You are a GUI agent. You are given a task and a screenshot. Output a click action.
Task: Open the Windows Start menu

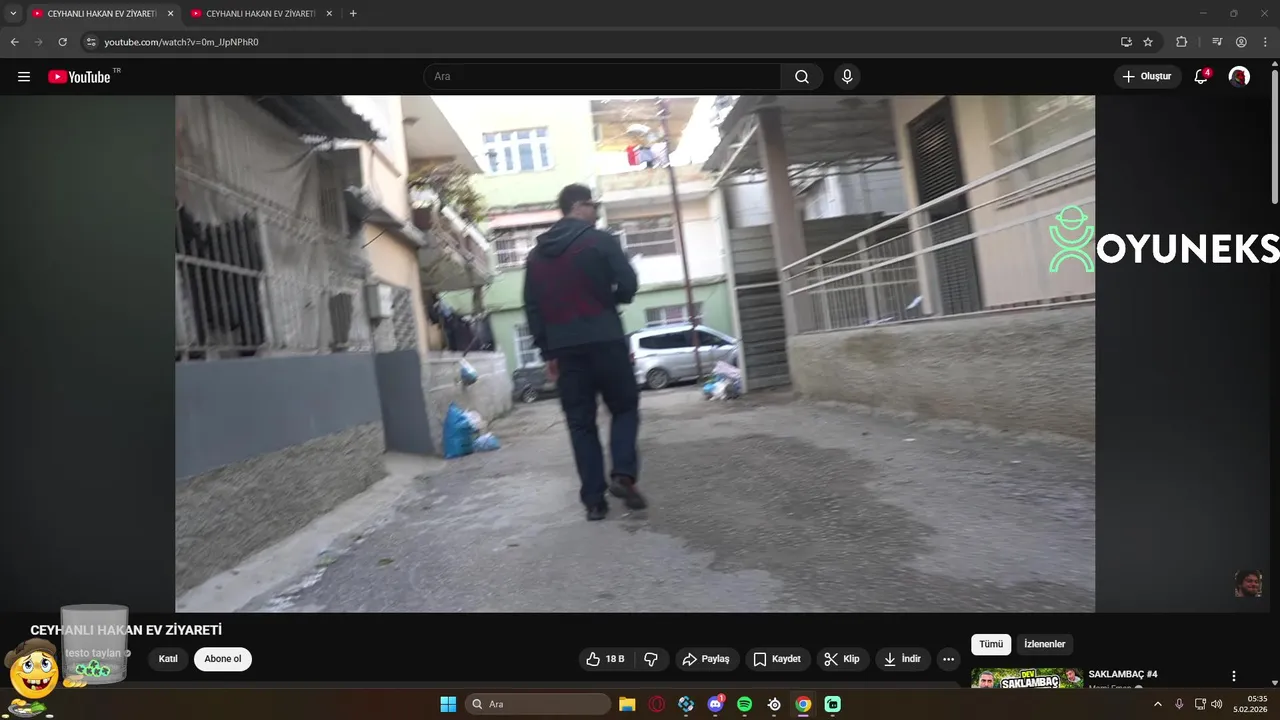pos(448,704)
